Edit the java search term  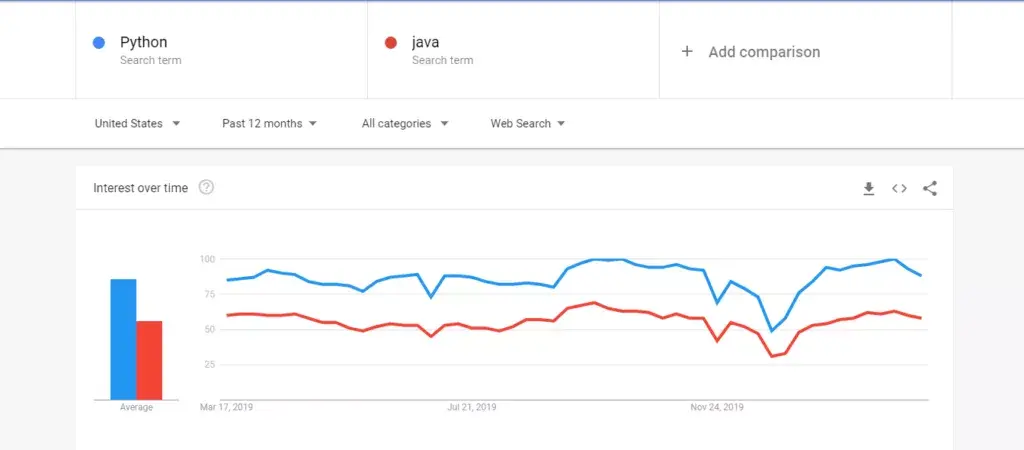(426, 43)
